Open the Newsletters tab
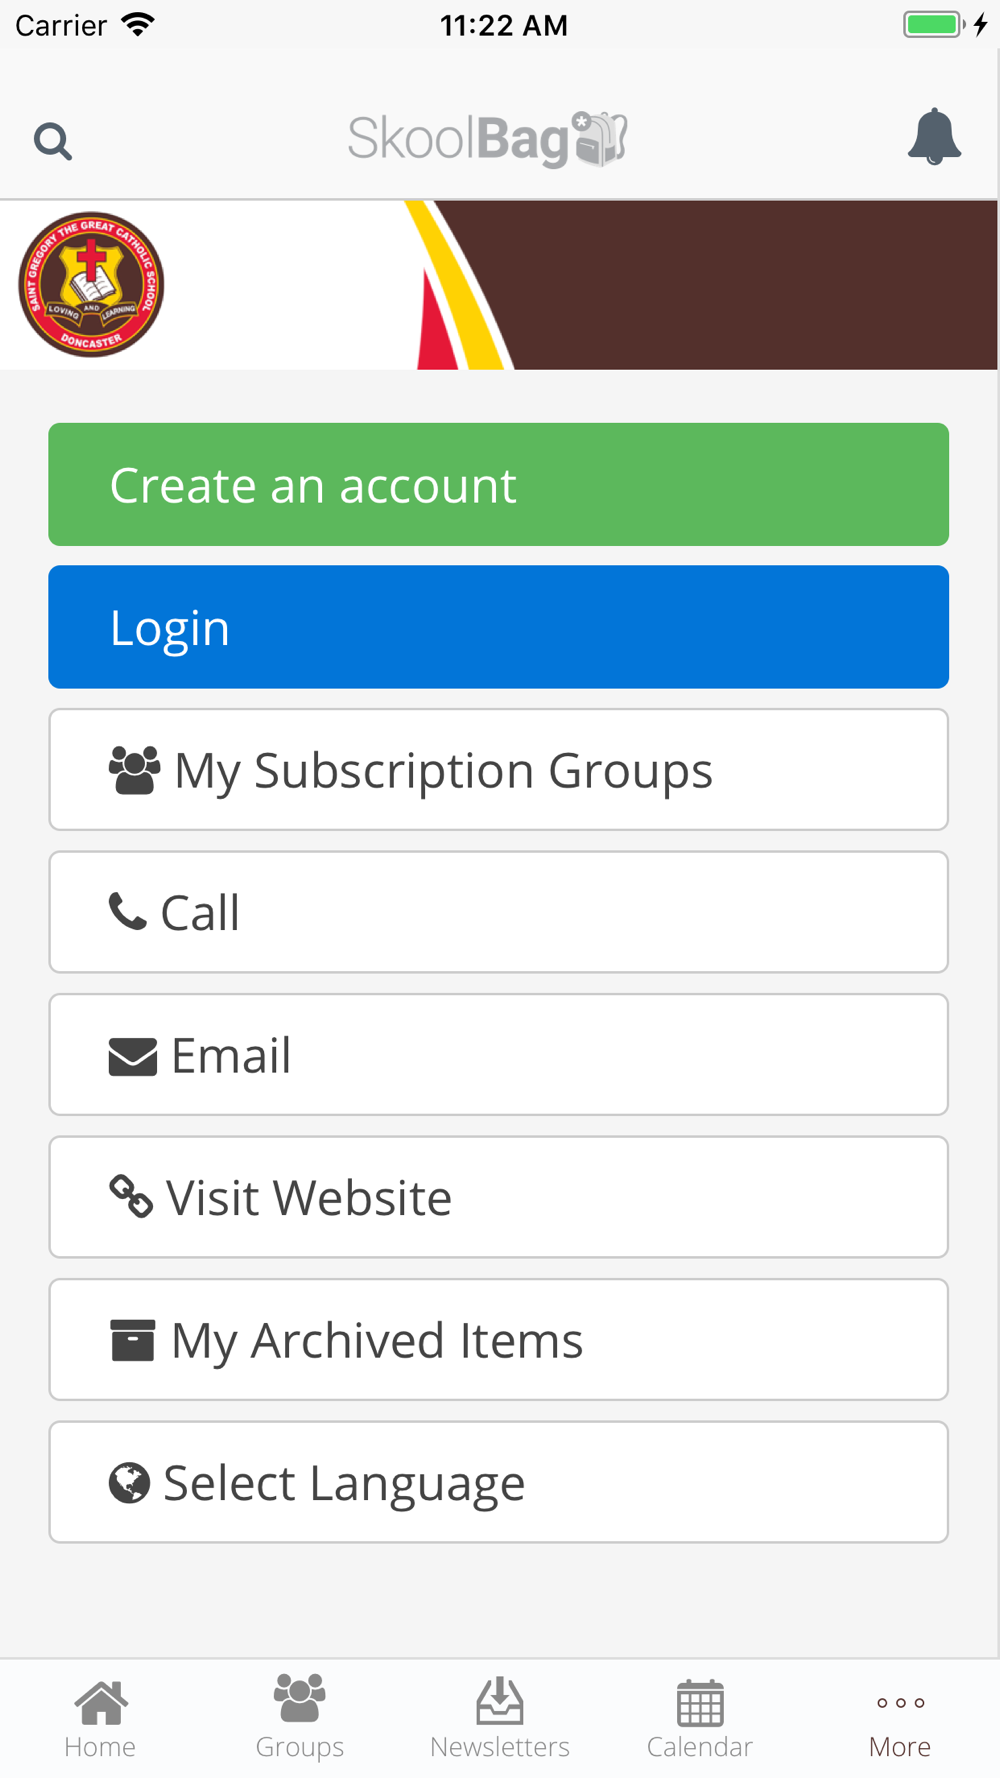This screenshot has height=1778, width=1000. pyautogui.click(x=500, y=1720)
